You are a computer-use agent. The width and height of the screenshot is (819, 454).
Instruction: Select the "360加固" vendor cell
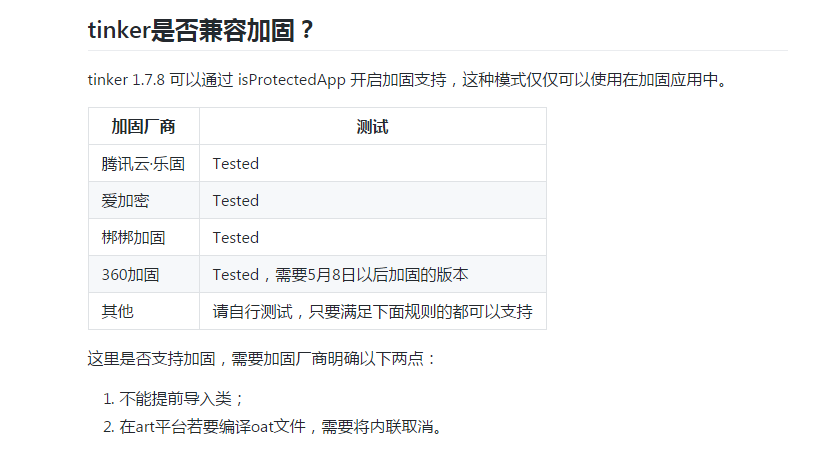point(144,274)
